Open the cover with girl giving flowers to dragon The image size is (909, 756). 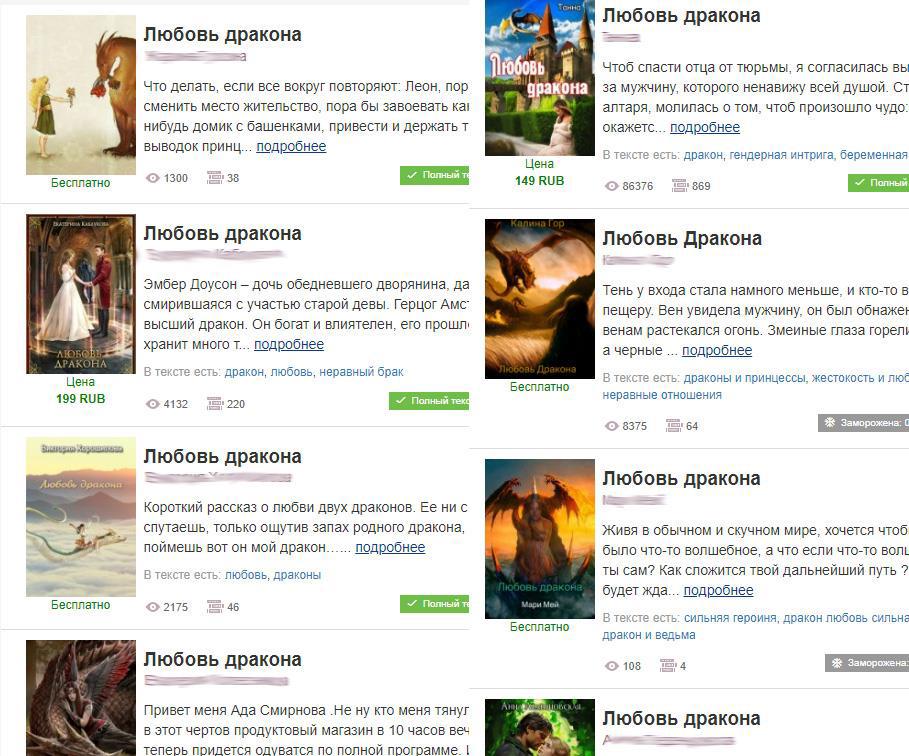pos(81,95)
